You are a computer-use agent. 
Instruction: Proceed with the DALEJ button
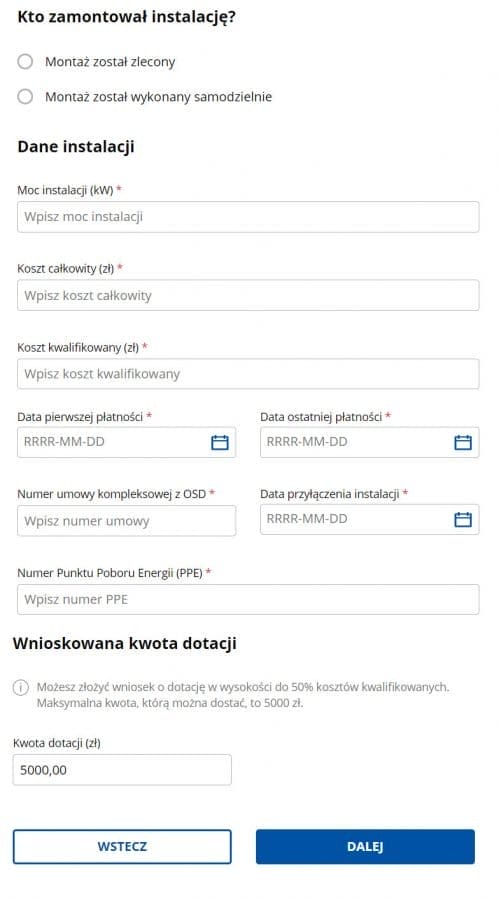365,847
